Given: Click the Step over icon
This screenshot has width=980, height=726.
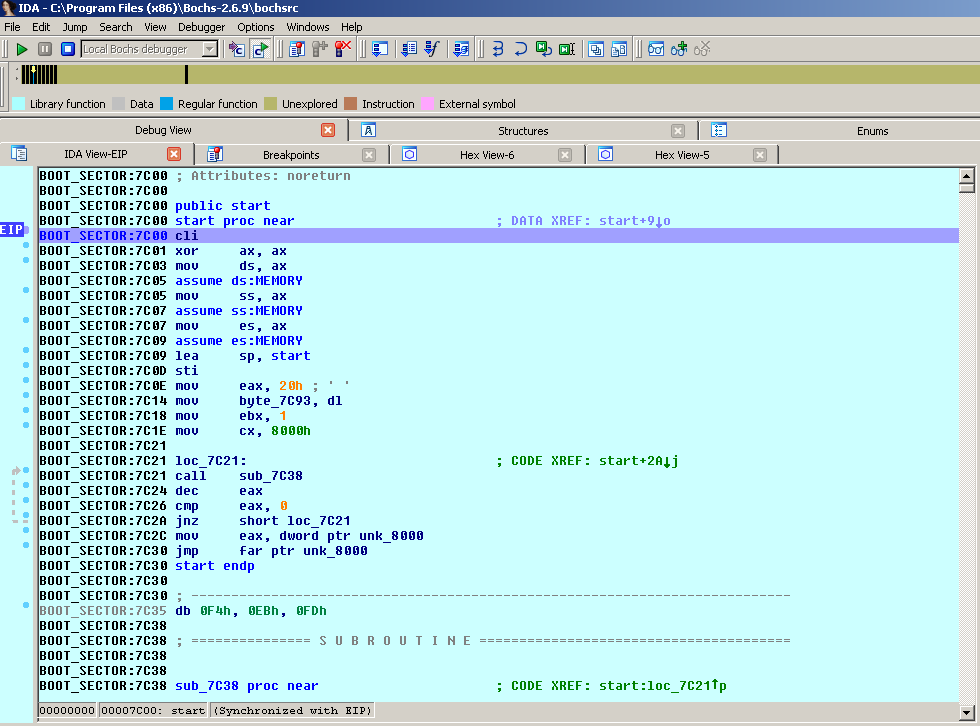Looking at the screenshot, I should [521, 49].
